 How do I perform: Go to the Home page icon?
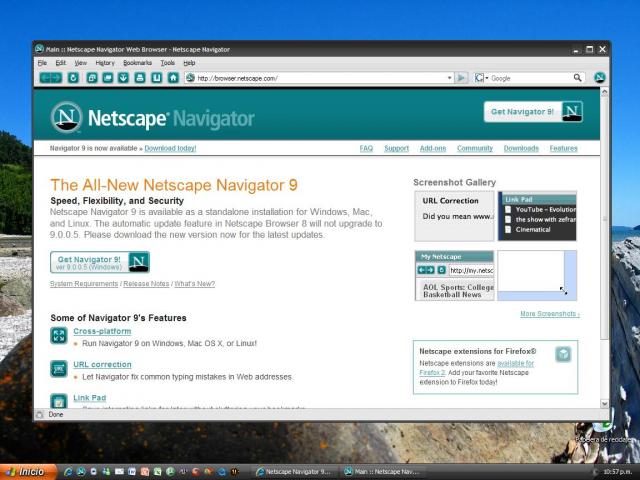click(x=173, y=77)
